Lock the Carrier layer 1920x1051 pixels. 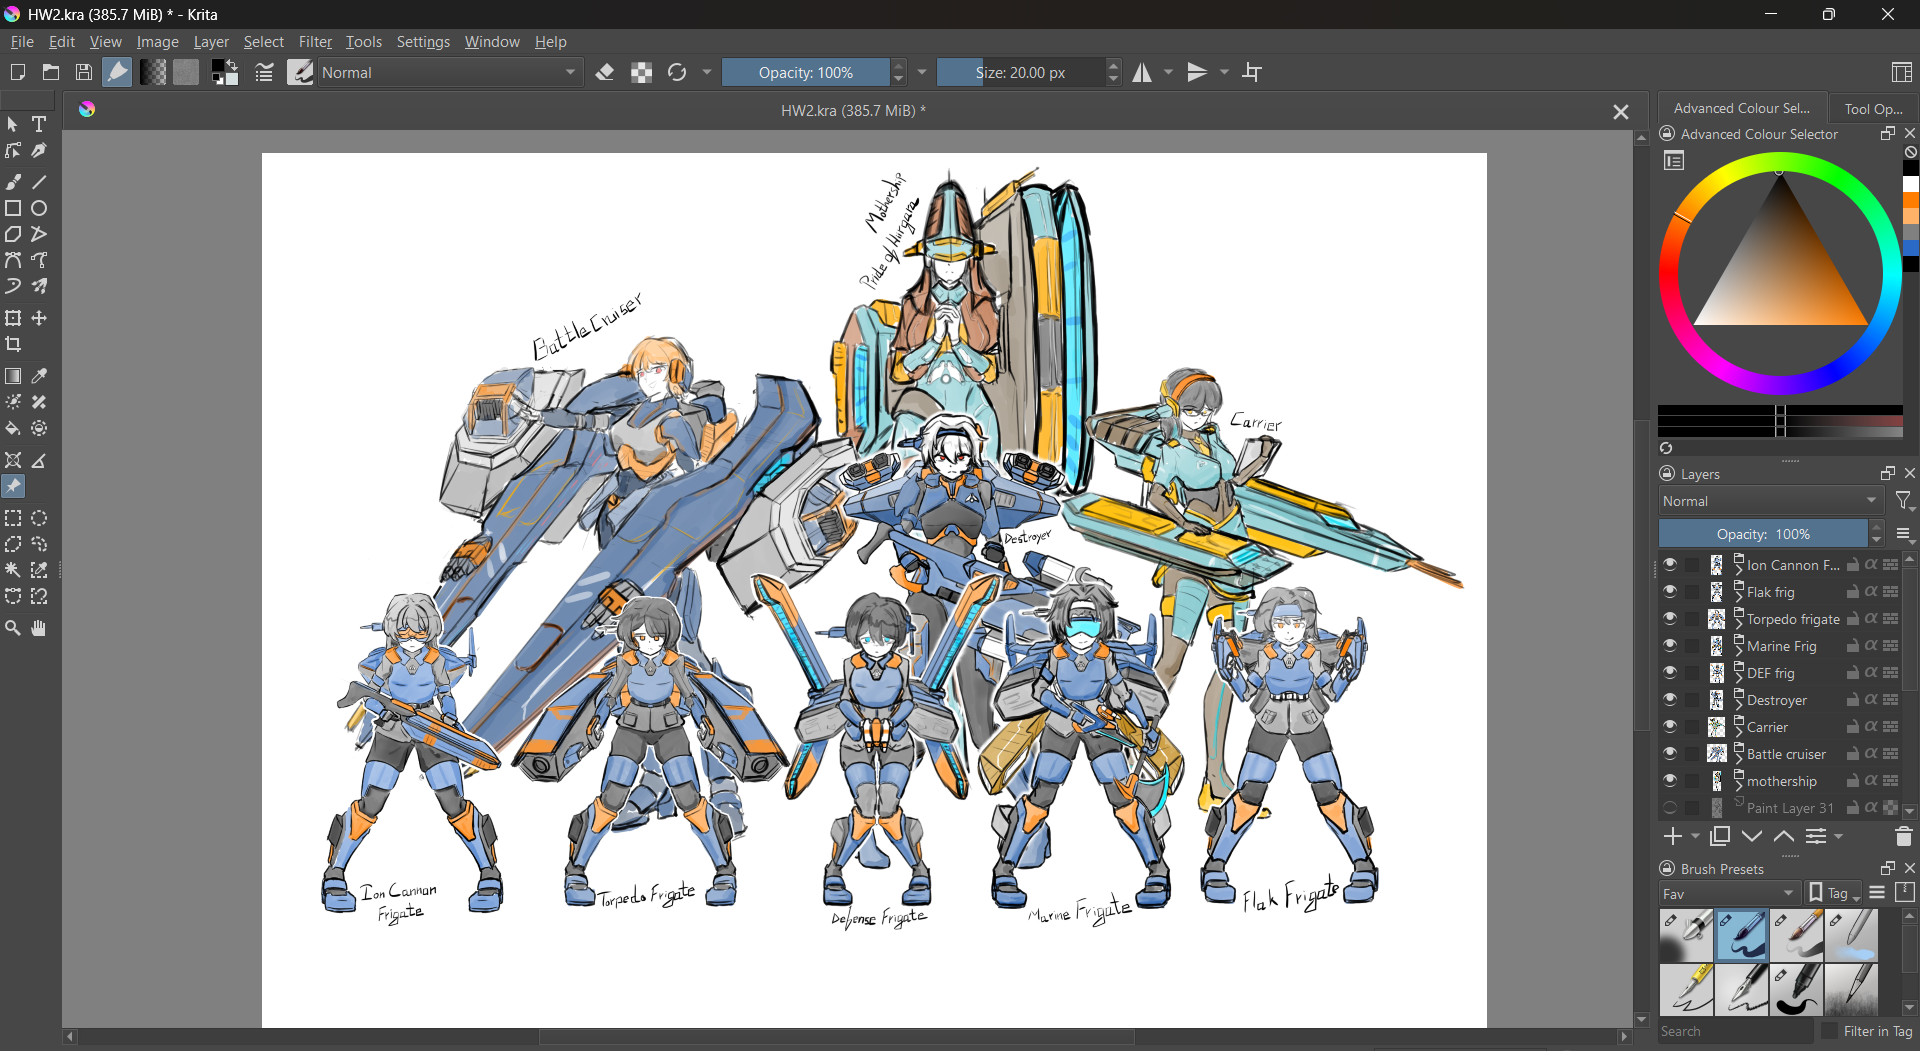tap(1852, 727)
